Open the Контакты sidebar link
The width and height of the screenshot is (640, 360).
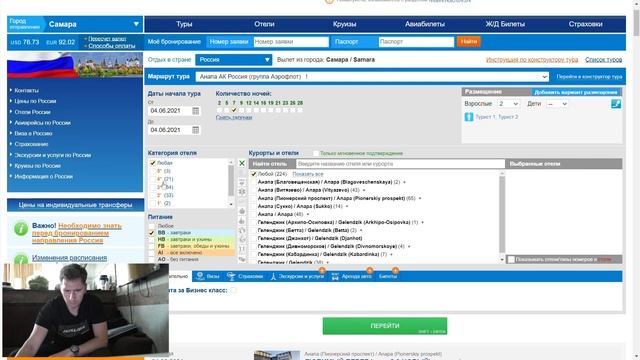click(x=27, y=90)
